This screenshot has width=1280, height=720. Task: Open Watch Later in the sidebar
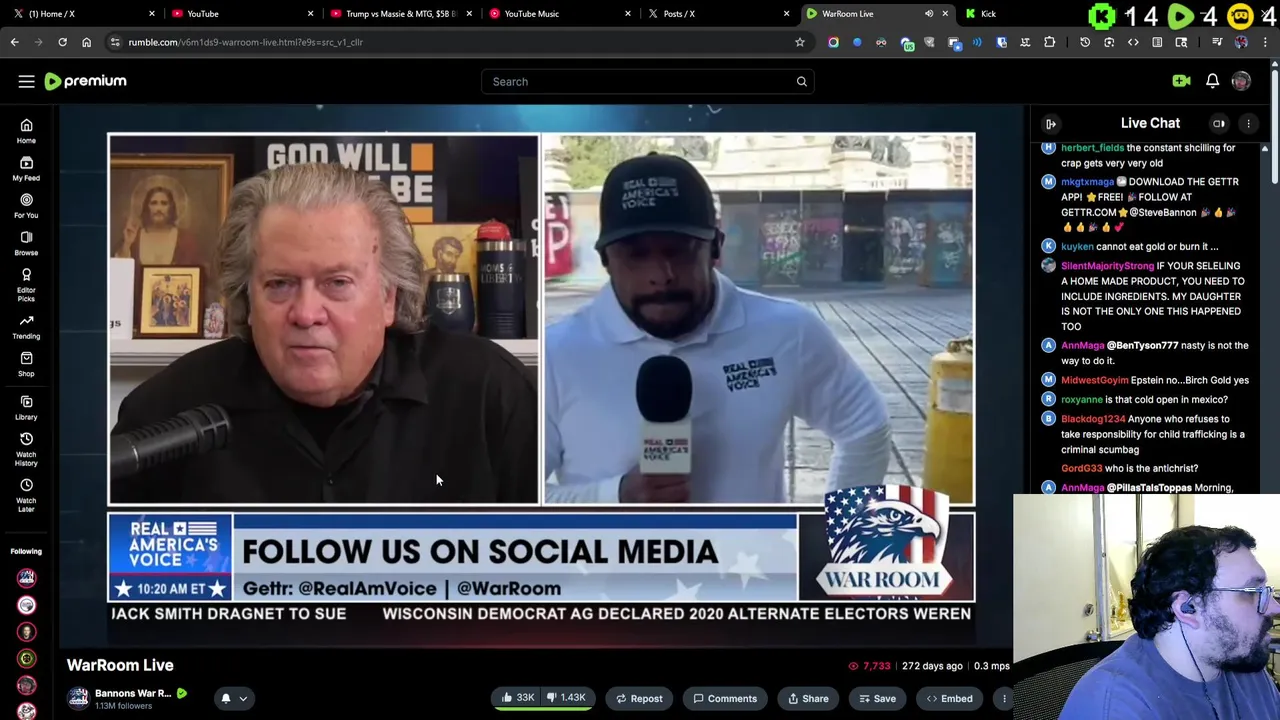(26, 495)
